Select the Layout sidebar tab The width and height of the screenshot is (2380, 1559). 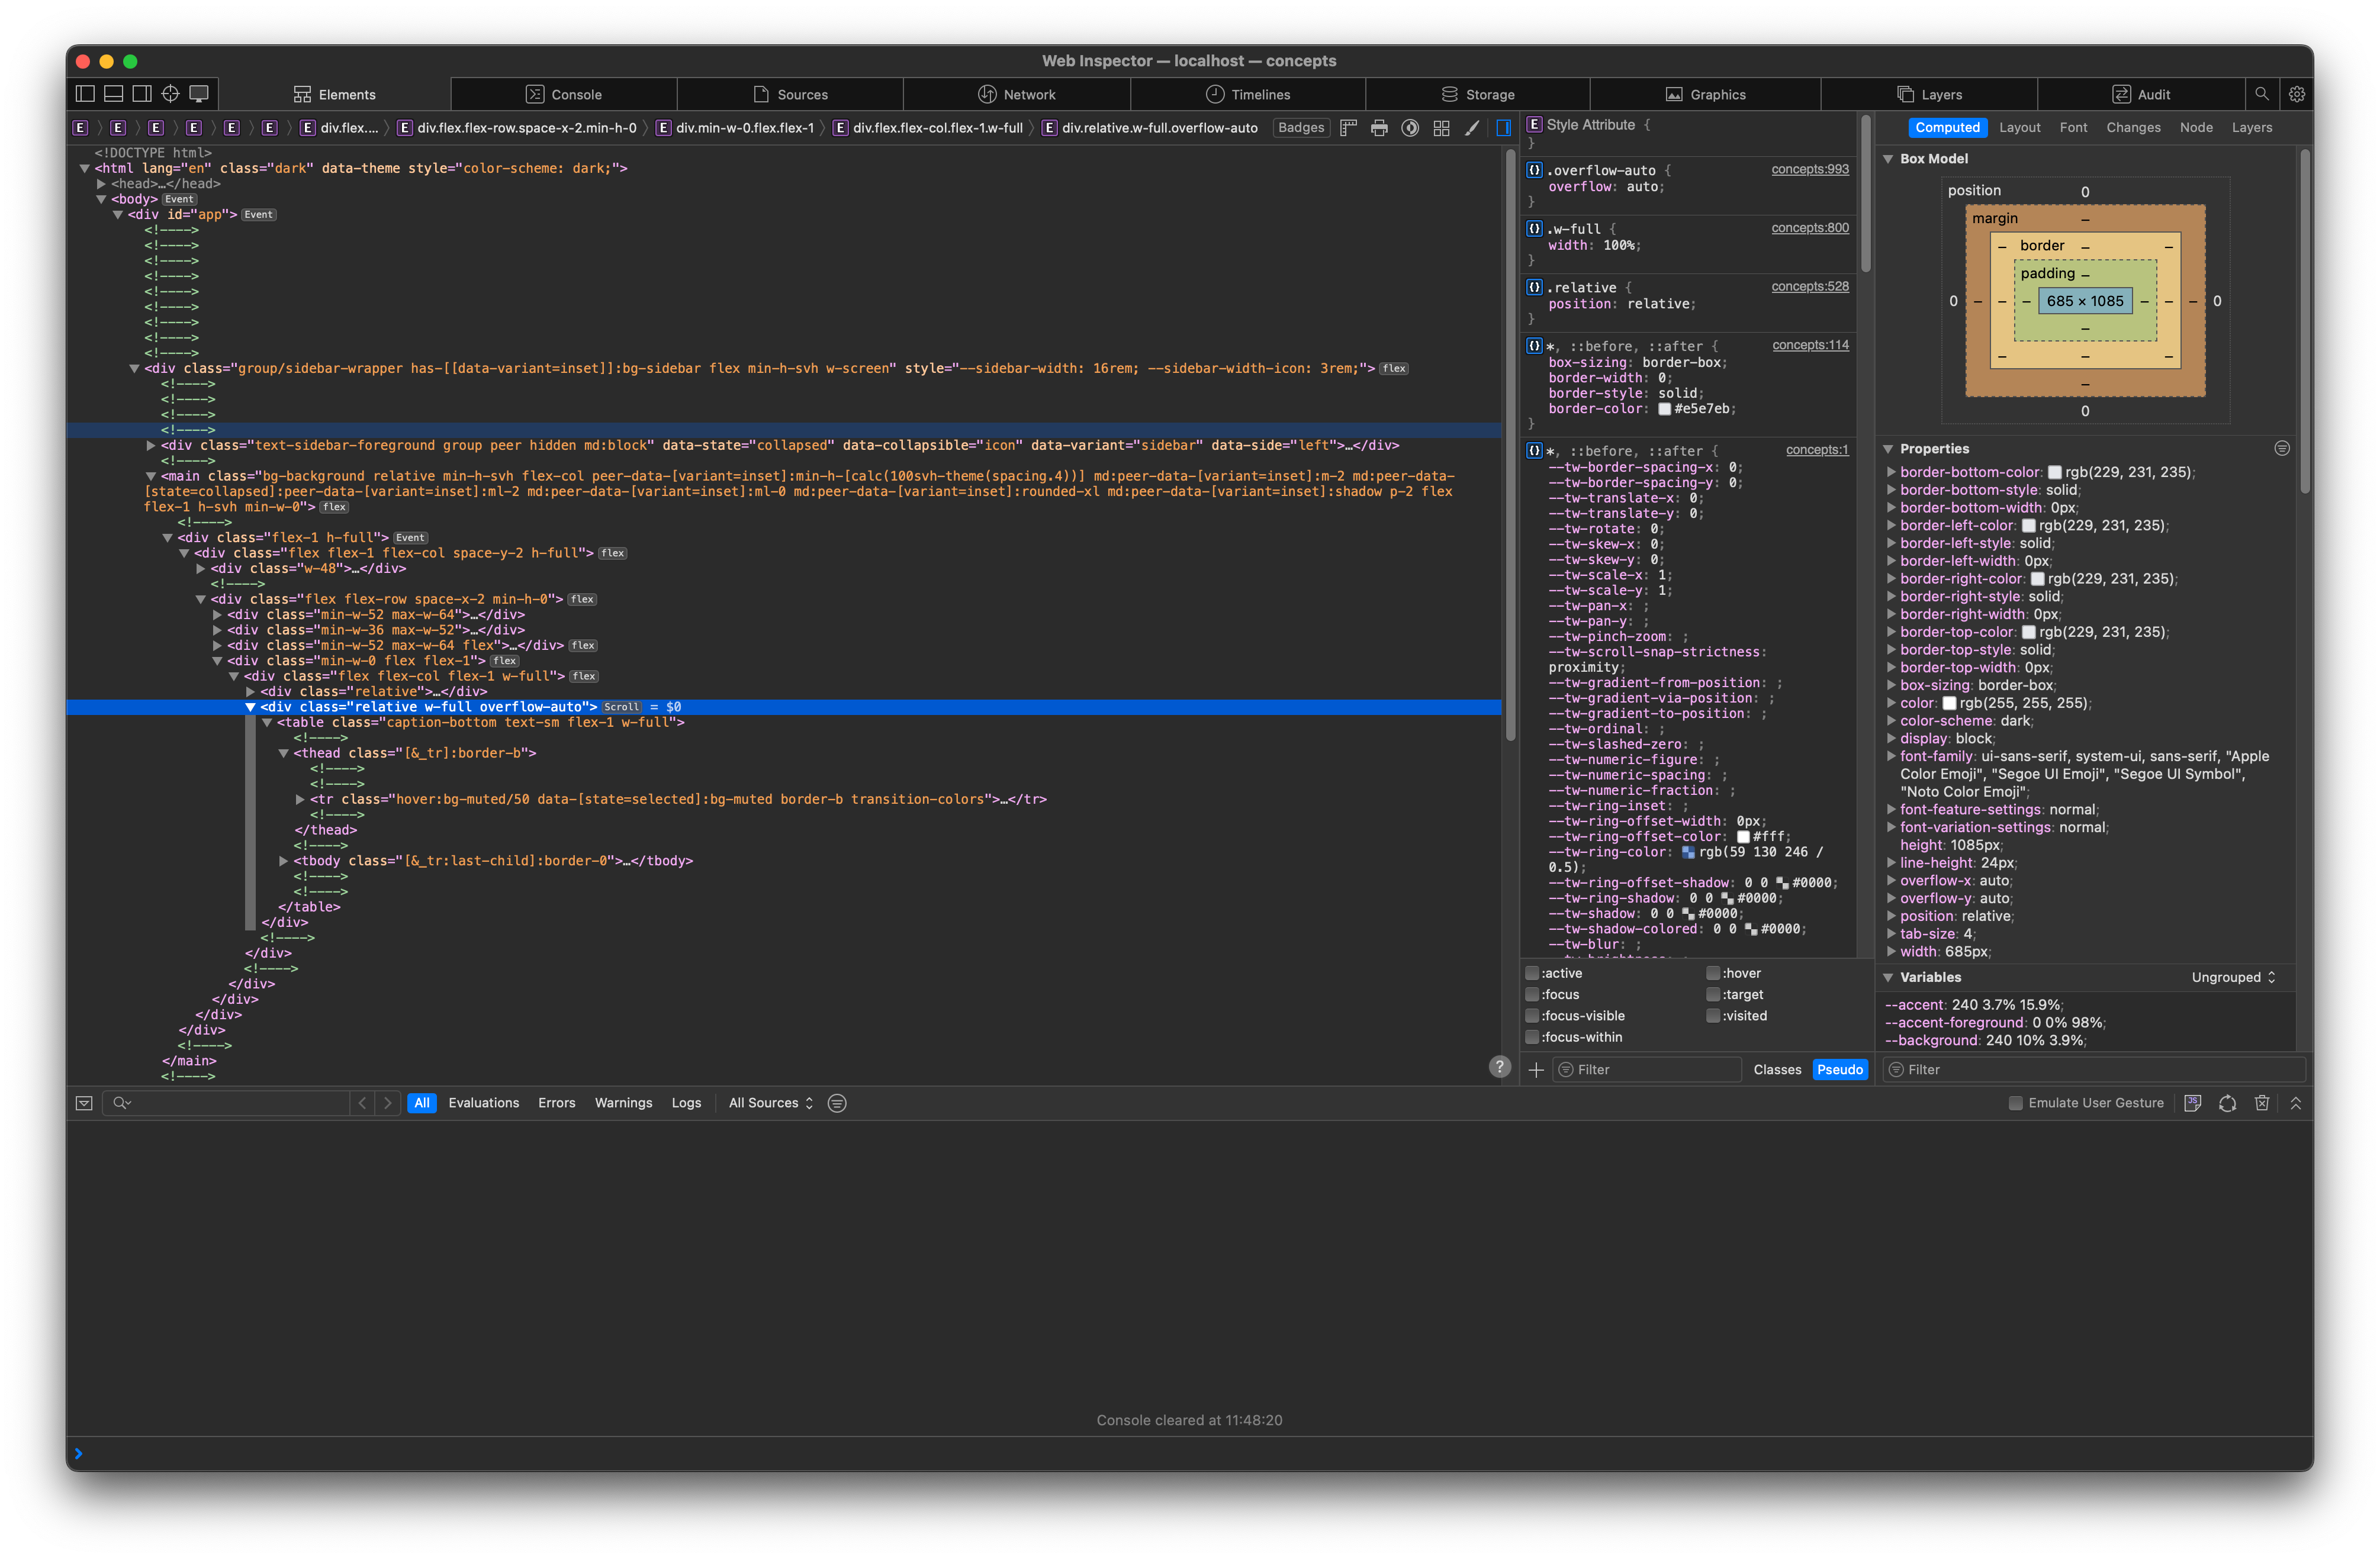[2019, 128]
